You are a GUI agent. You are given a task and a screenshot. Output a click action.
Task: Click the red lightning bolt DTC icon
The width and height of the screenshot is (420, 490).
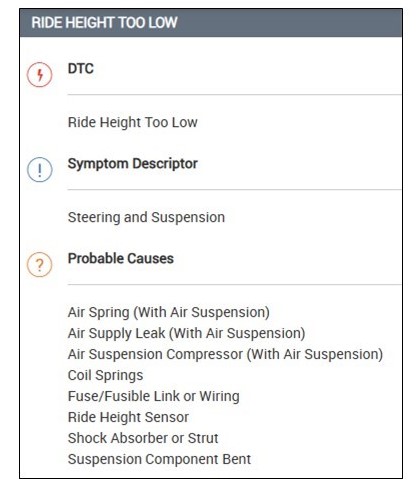(39, 75)
